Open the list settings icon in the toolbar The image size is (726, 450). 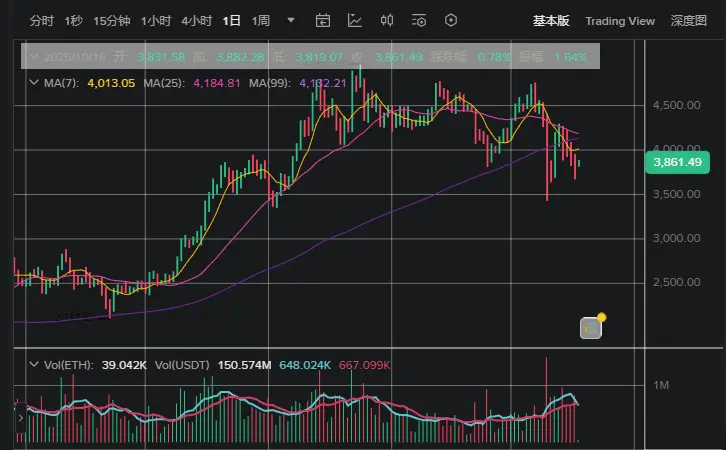tap(419, 20)
